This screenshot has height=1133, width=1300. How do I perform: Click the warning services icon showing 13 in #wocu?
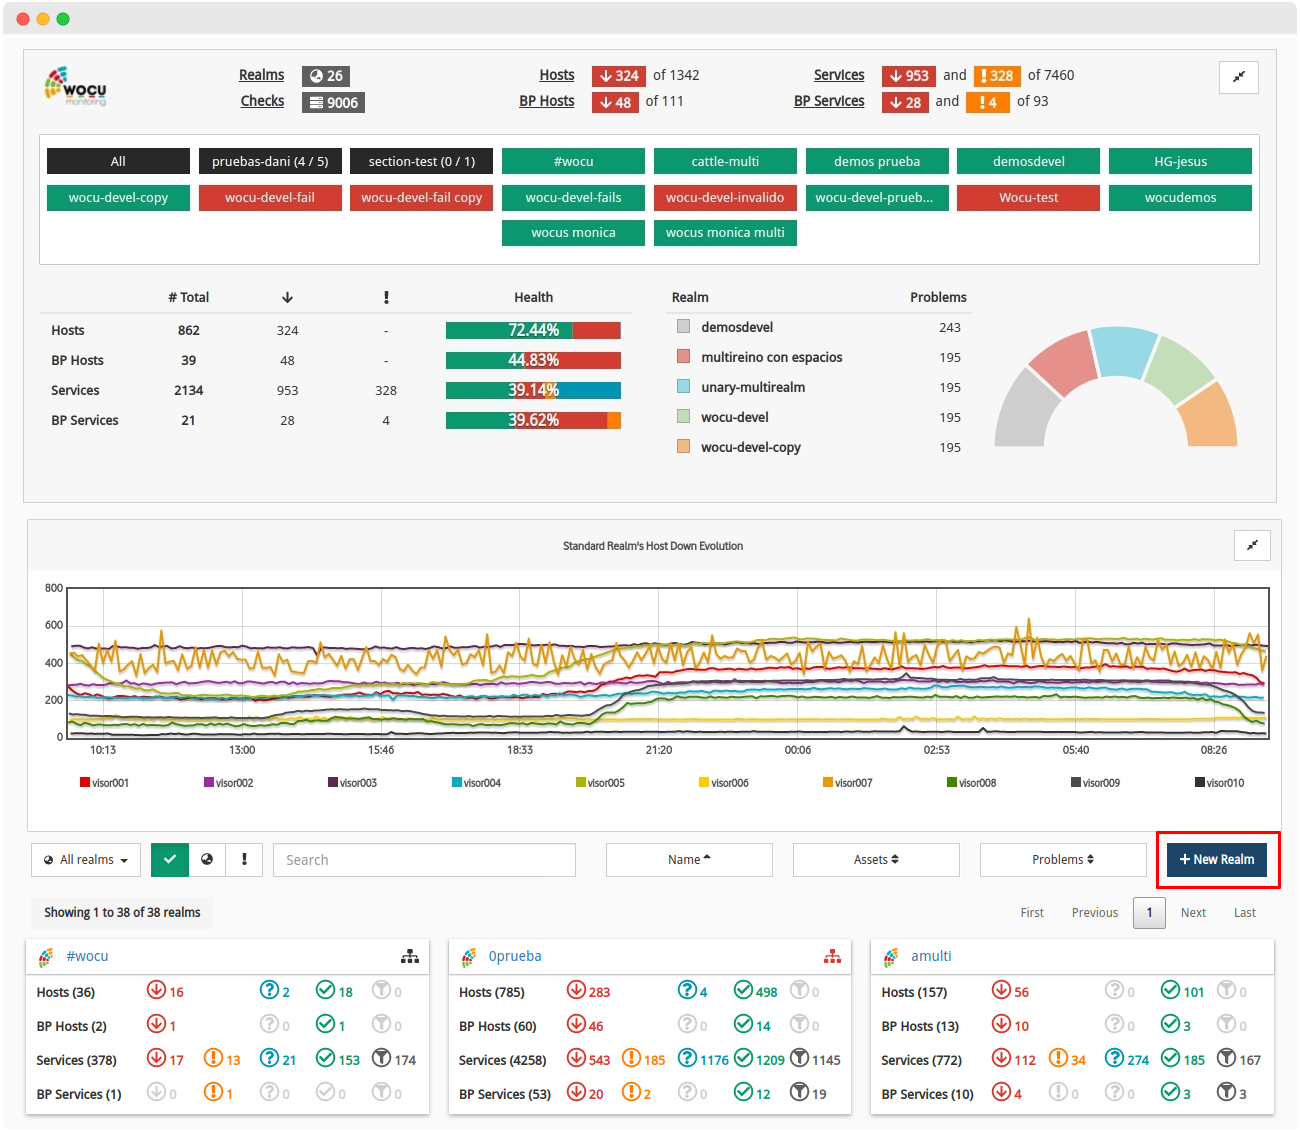[213, 1058]
